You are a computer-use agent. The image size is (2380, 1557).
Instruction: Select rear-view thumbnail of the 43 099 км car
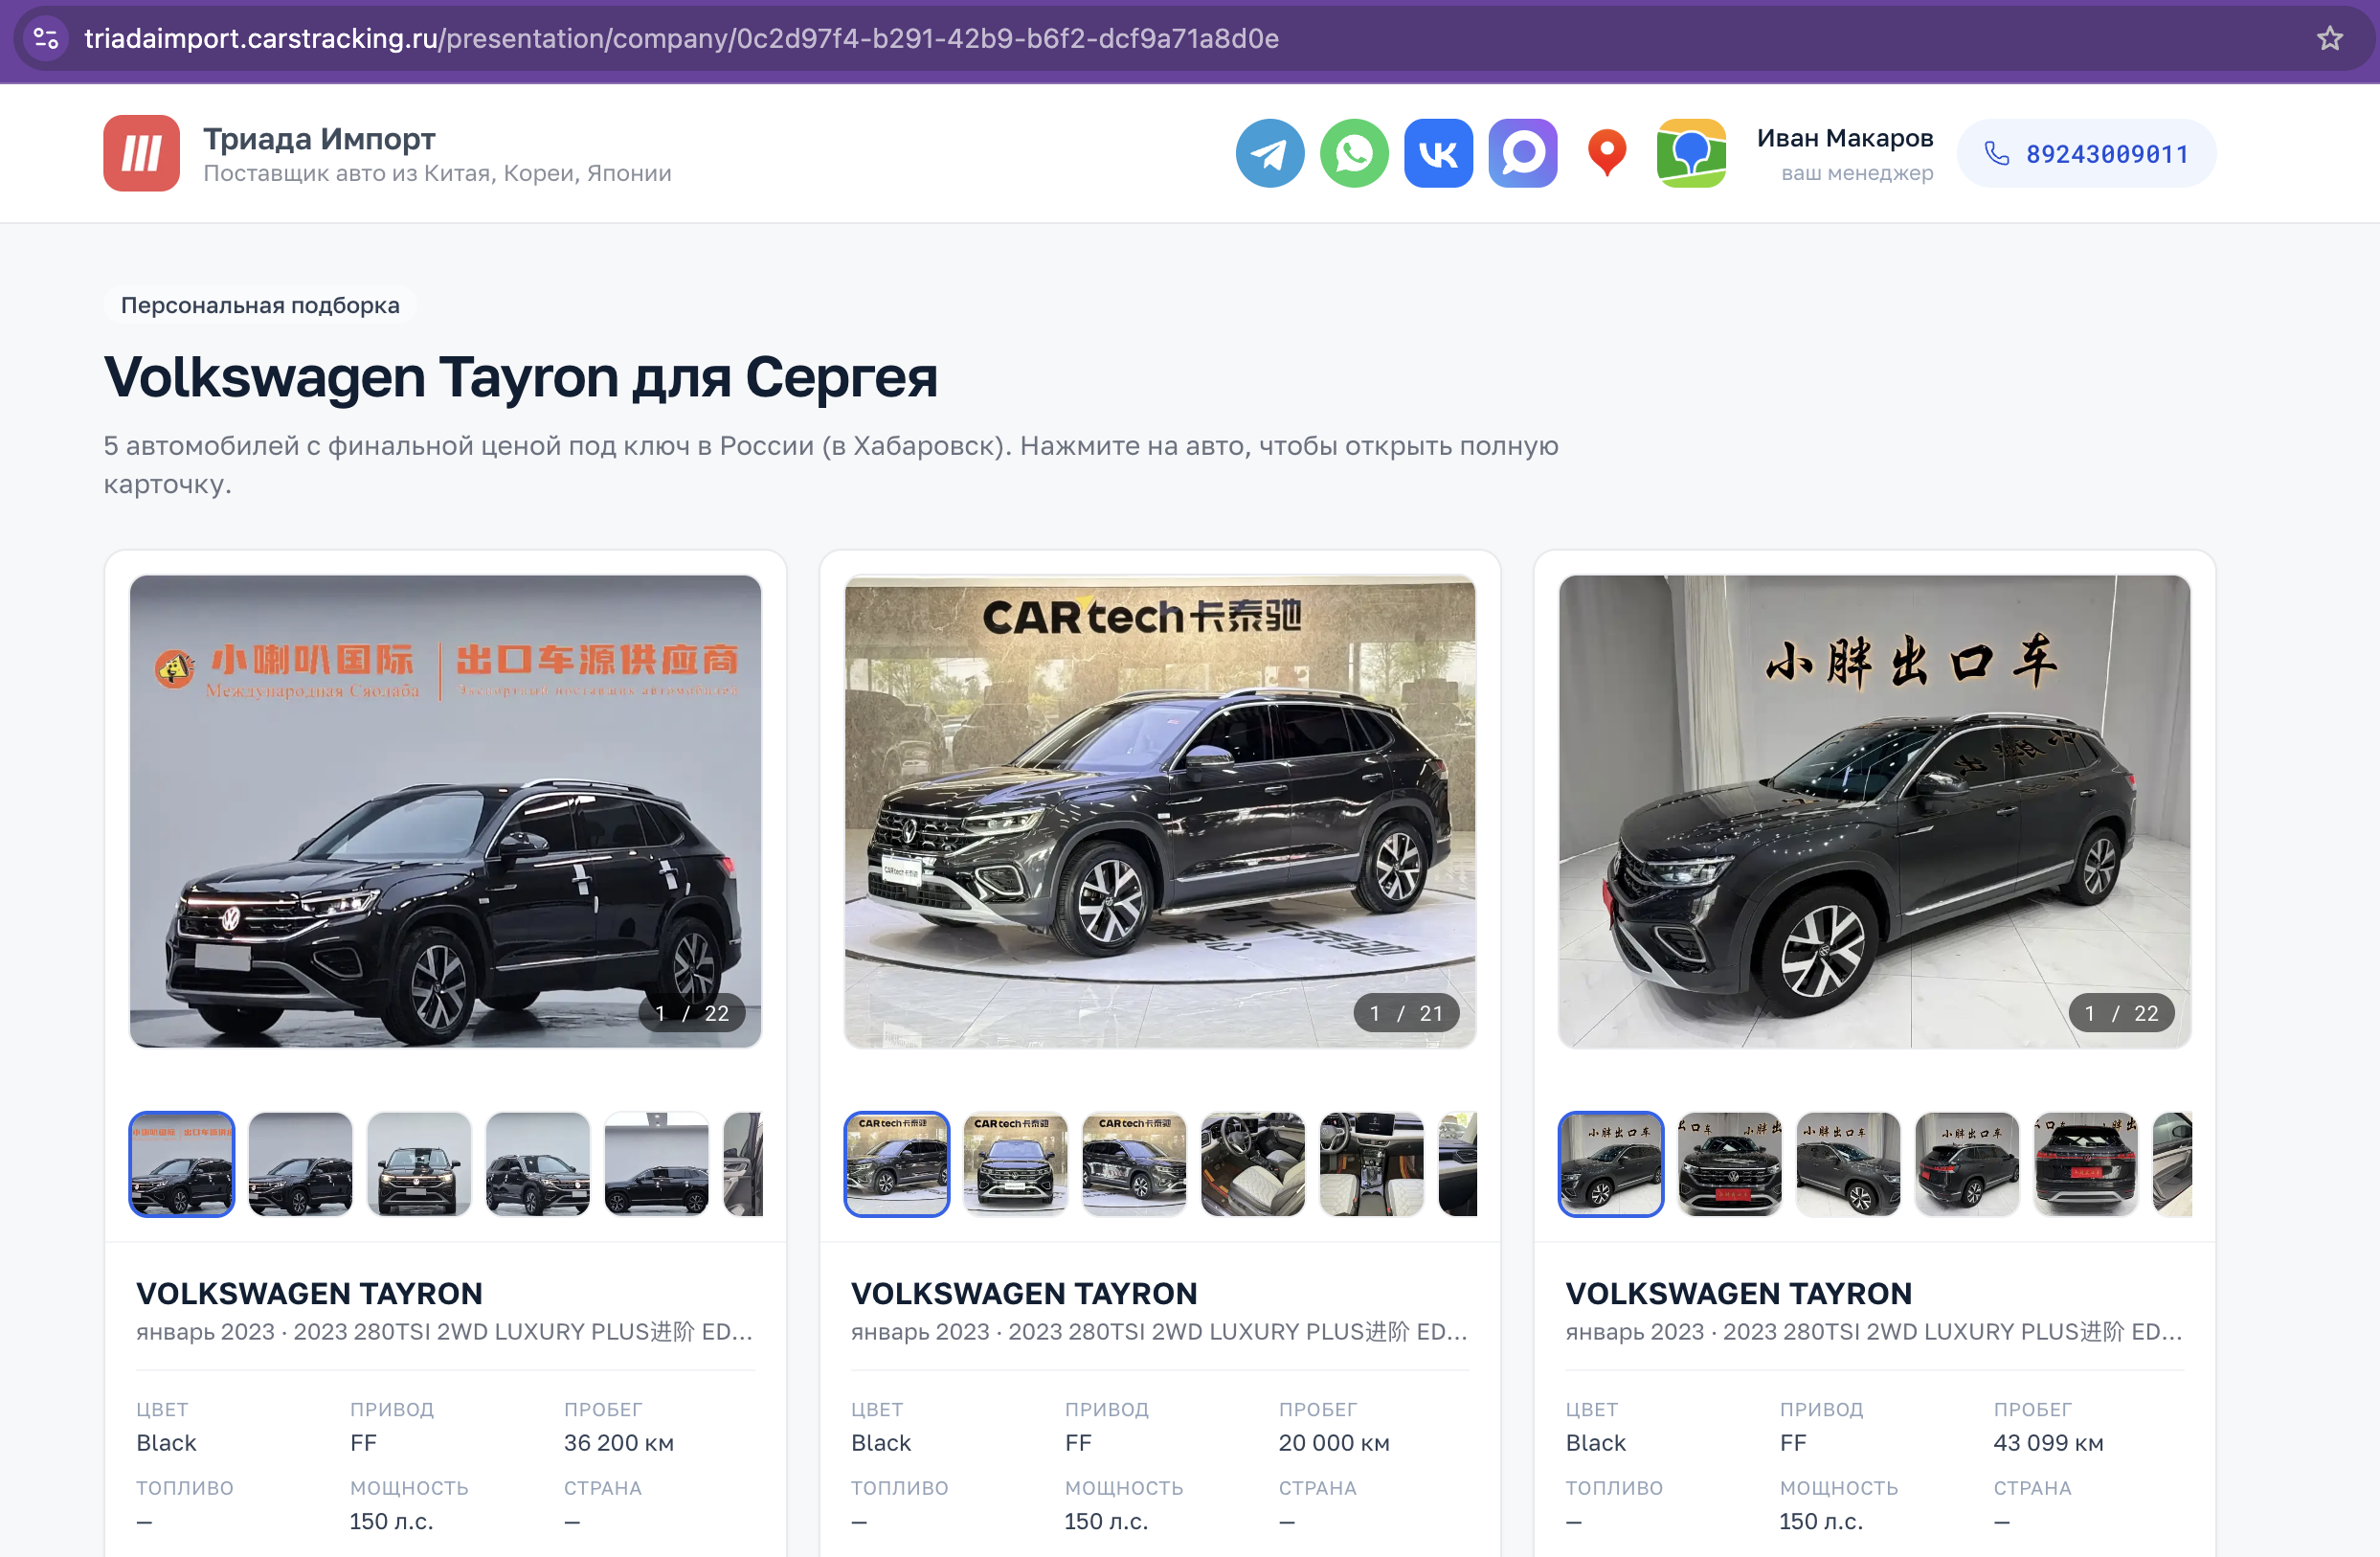pyautogui.click(x=2086, y=1164)
